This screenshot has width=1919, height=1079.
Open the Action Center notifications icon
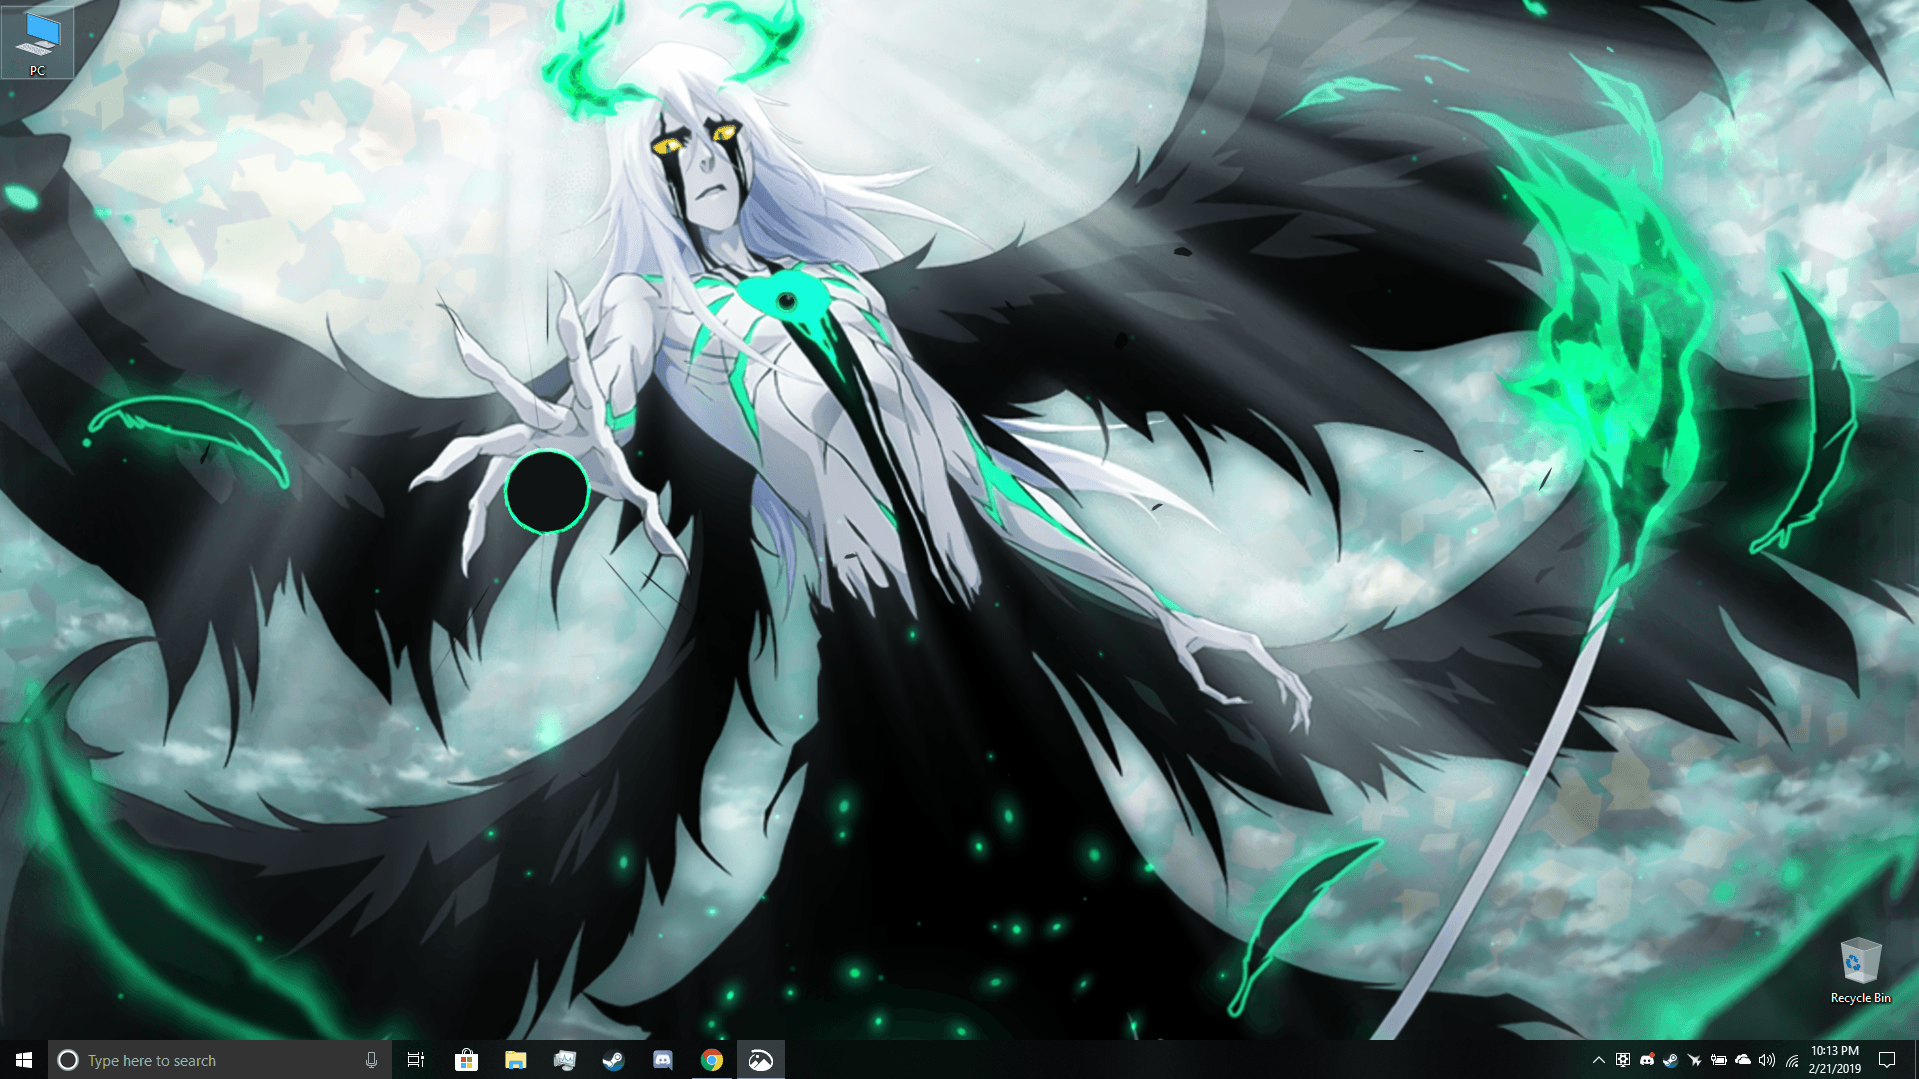1887,1060
